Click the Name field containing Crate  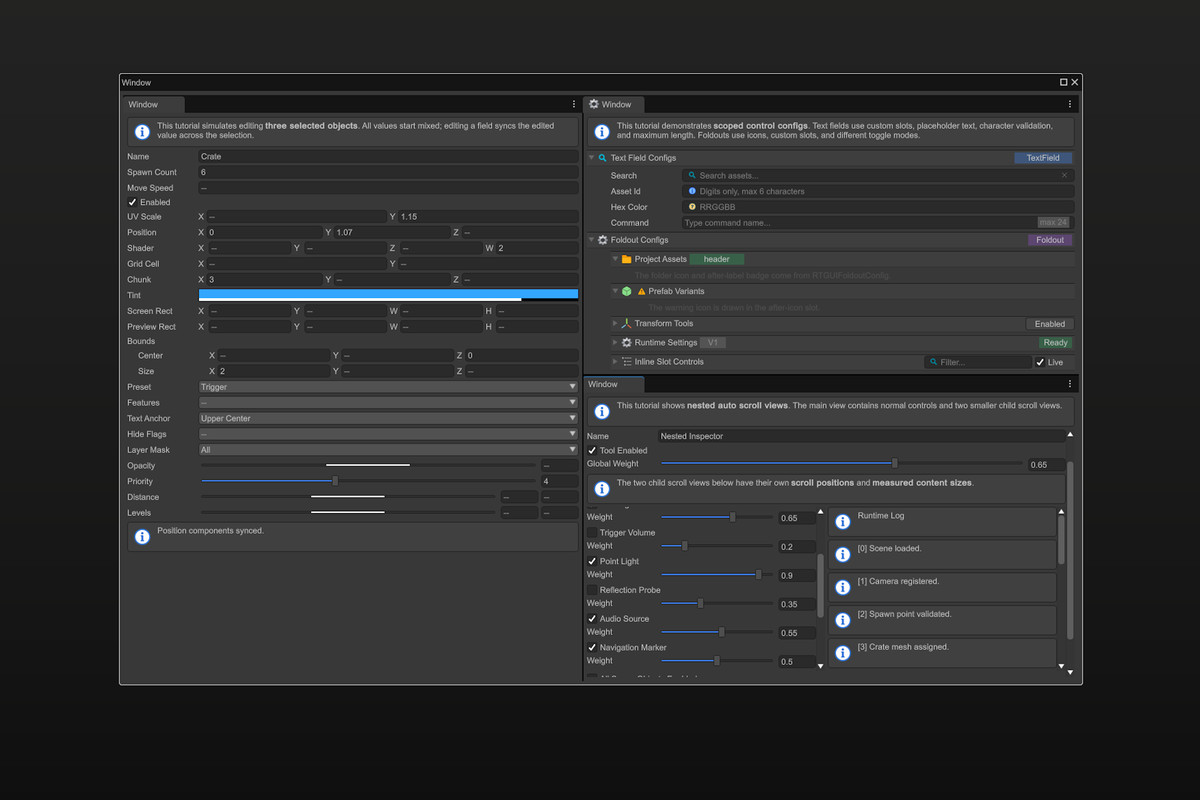388,156
